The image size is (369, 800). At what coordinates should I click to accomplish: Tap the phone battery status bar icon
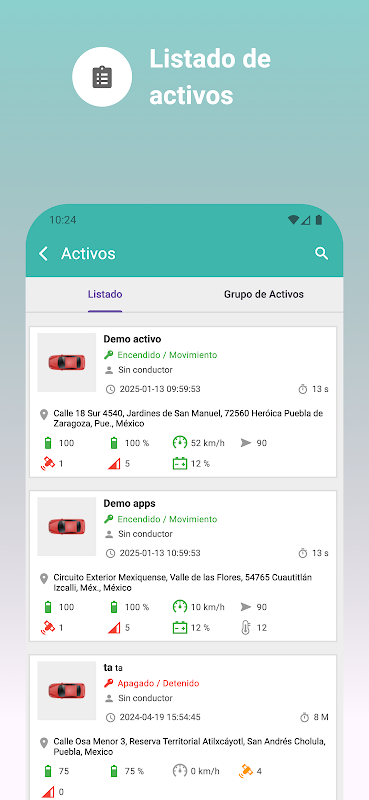(x=319, y=220)
